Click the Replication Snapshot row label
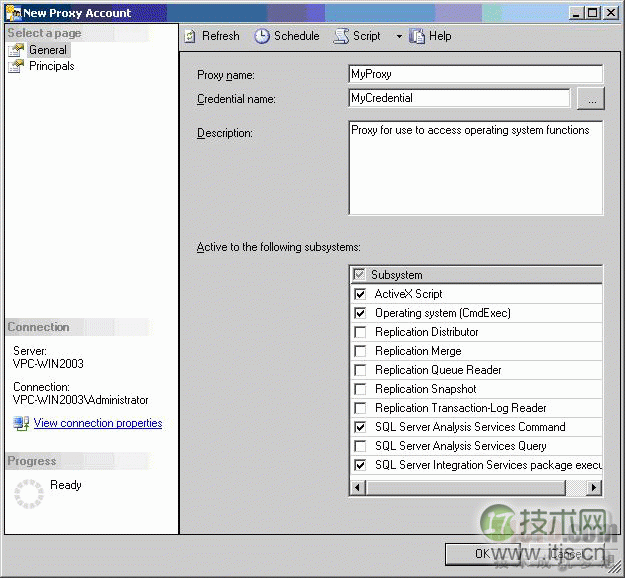 426,389
